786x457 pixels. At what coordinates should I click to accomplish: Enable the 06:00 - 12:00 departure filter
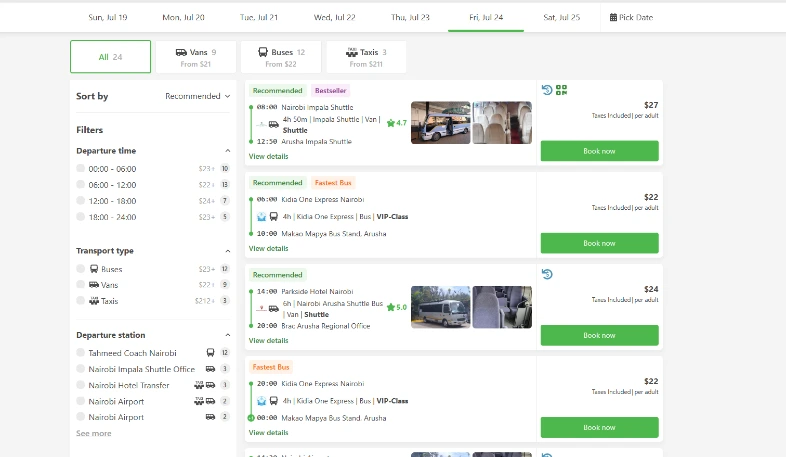pyautogui.click(x=81, y=185)
